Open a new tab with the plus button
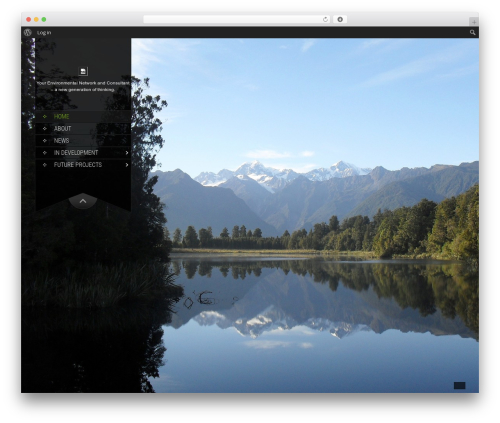Screen dimensions: 500x423 coord(474,22)
